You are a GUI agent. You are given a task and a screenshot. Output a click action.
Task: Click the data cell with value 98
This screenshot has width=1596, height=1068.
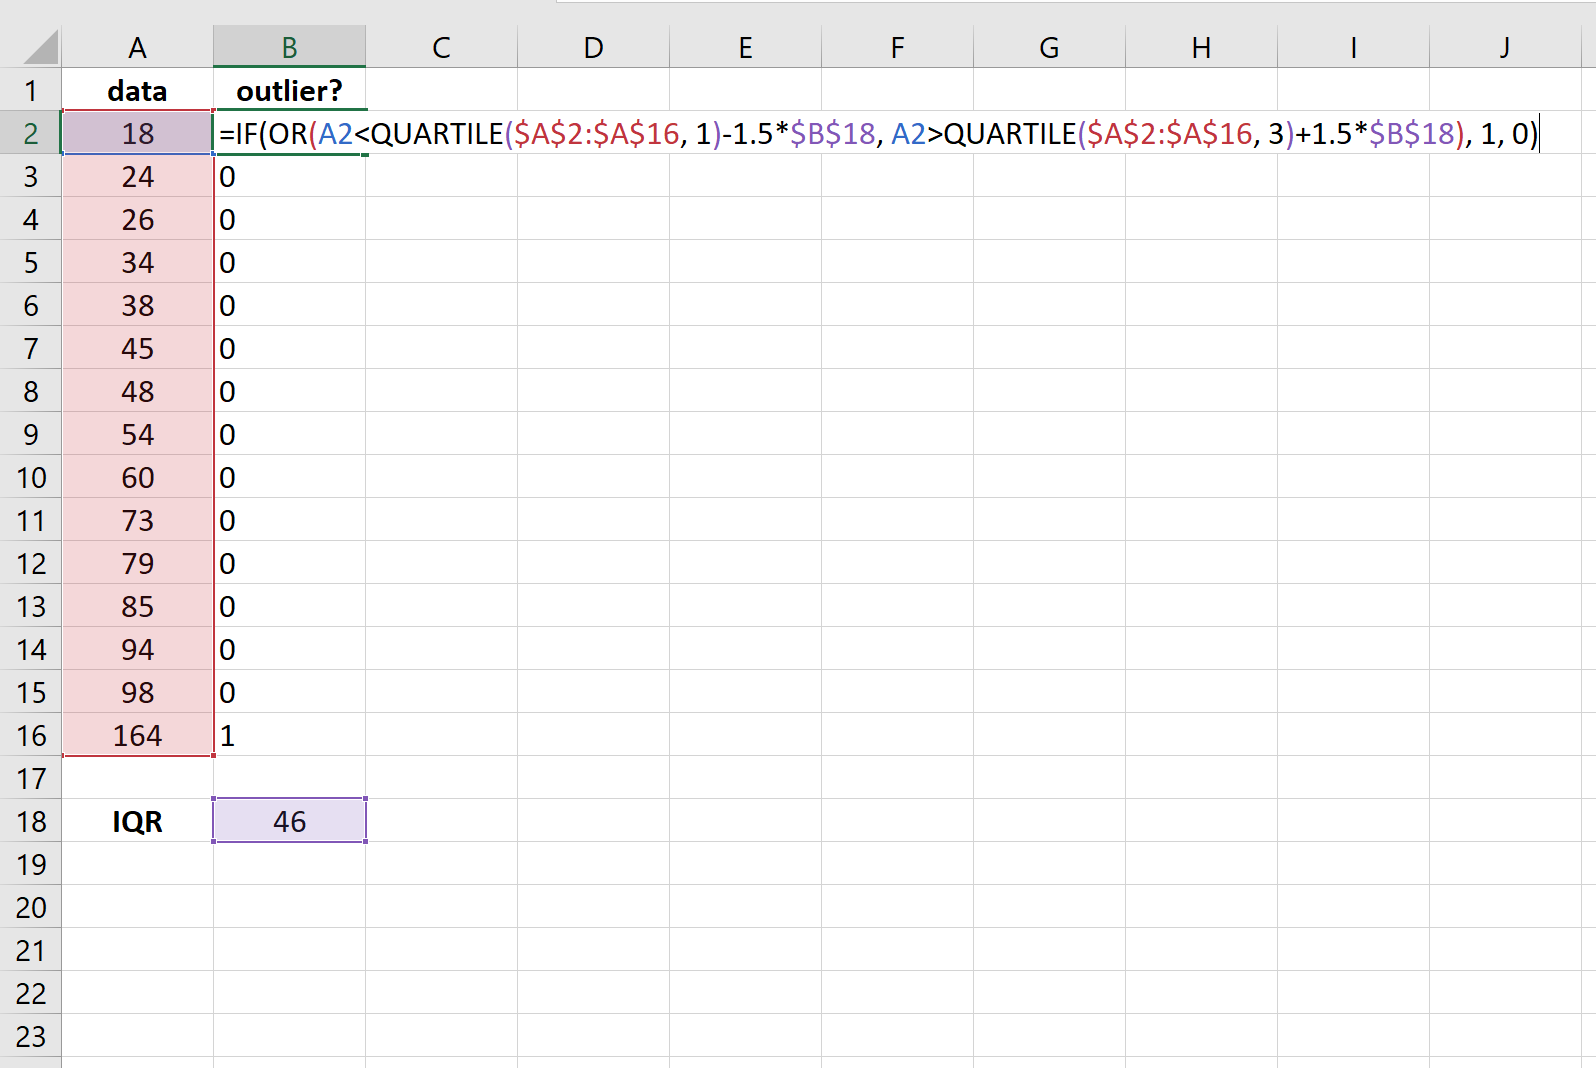(137, 693)
